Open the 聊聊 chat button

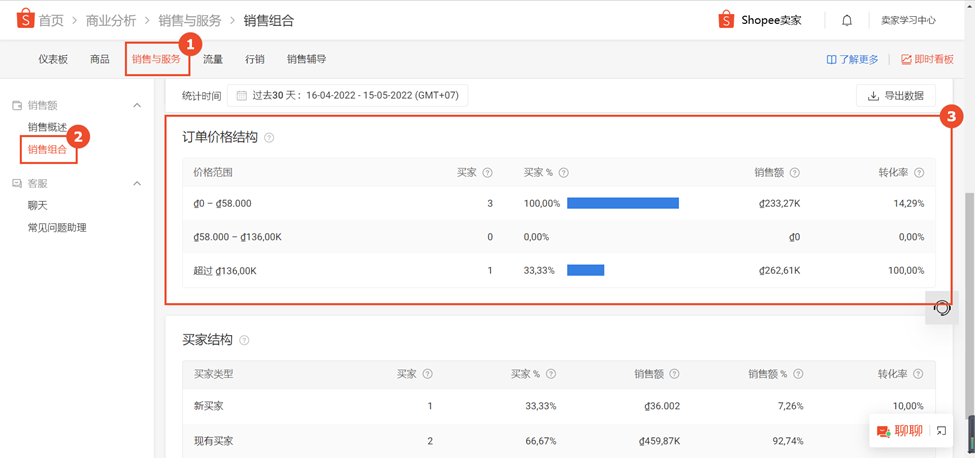(900, 431)
